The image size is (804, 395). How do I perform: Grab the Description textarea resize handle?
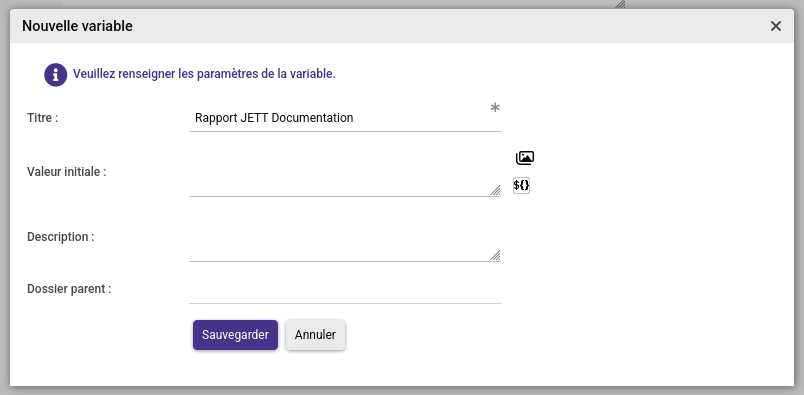[x=495, y=255]
